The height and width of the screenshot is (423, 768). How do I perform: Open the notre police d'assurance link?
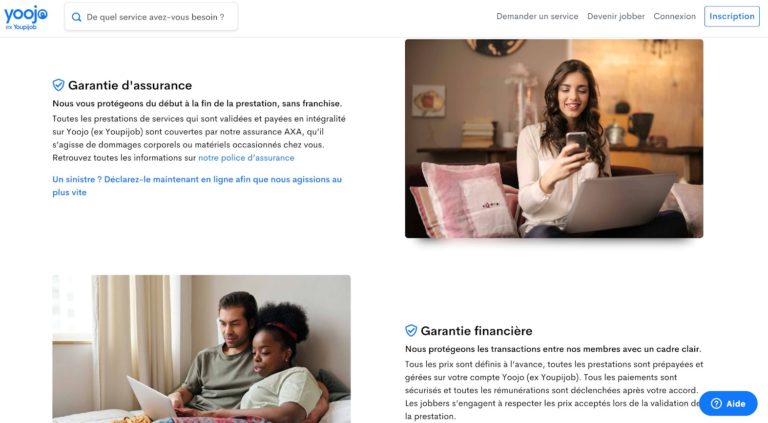click(246, 158)
